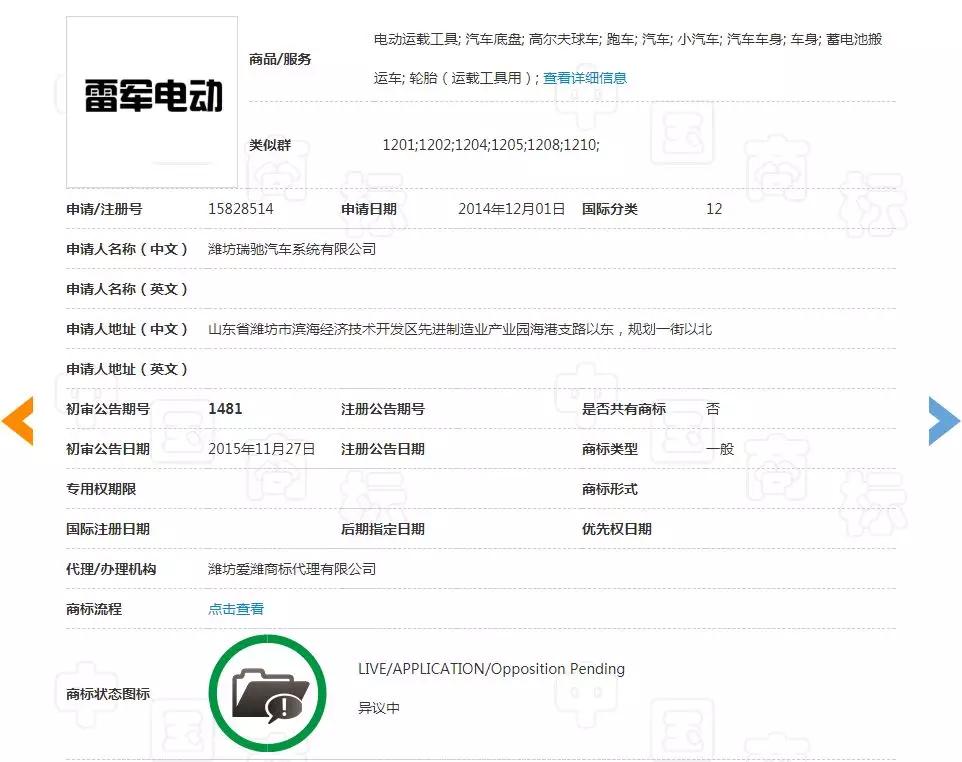Select similar group codes 1201;1202;1204

tap(491, 145)
